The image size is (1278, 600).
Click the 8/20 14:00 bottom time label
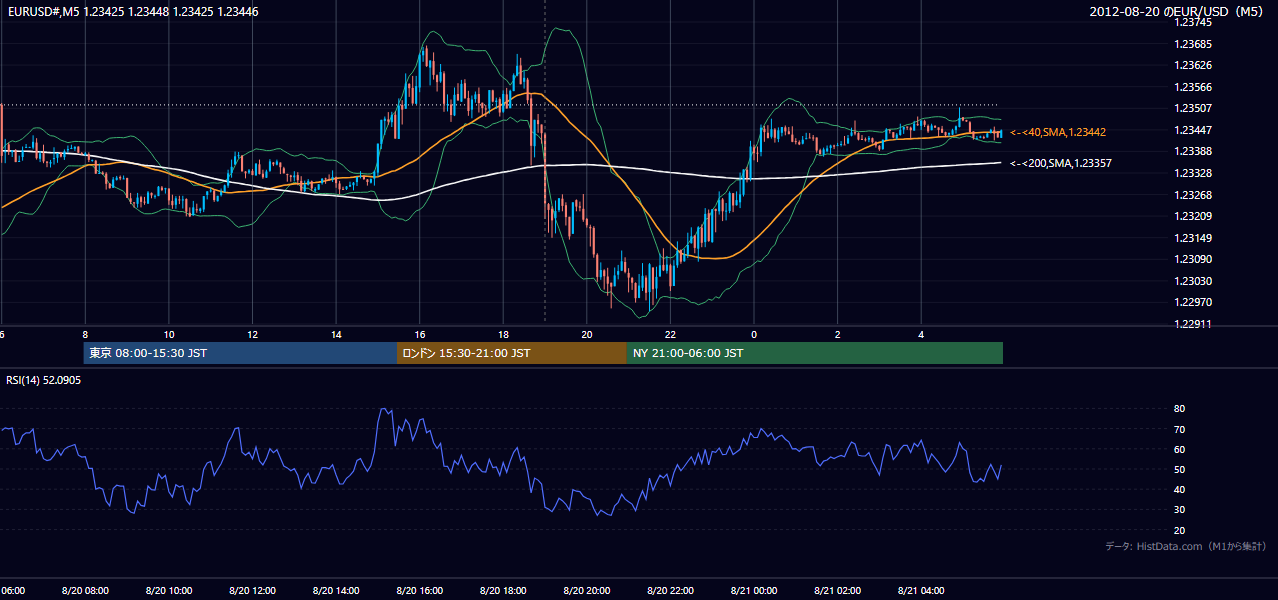(335, 591)
